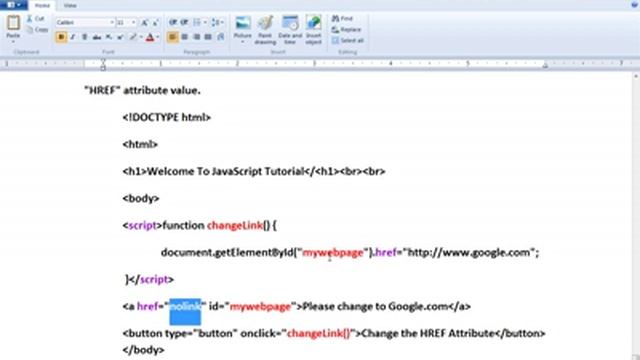Click "Change the HREF Attribute" text
This screenshot has height=360, width=640.
(428, 333)
